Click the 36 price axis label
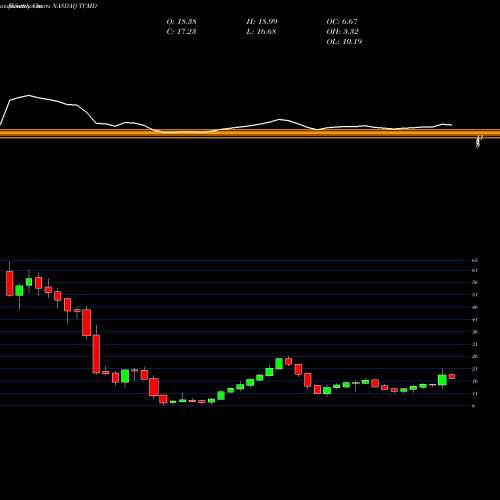500x500 pixels. [475, 332]
